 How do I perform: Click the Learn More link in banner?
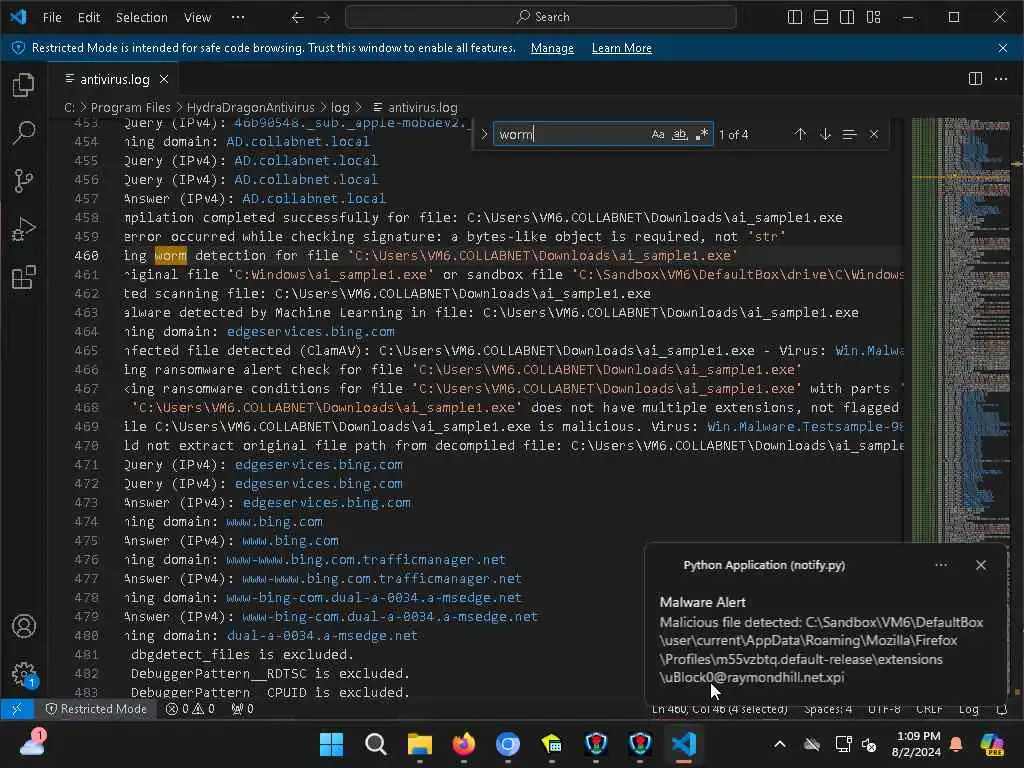coord(621,48)
